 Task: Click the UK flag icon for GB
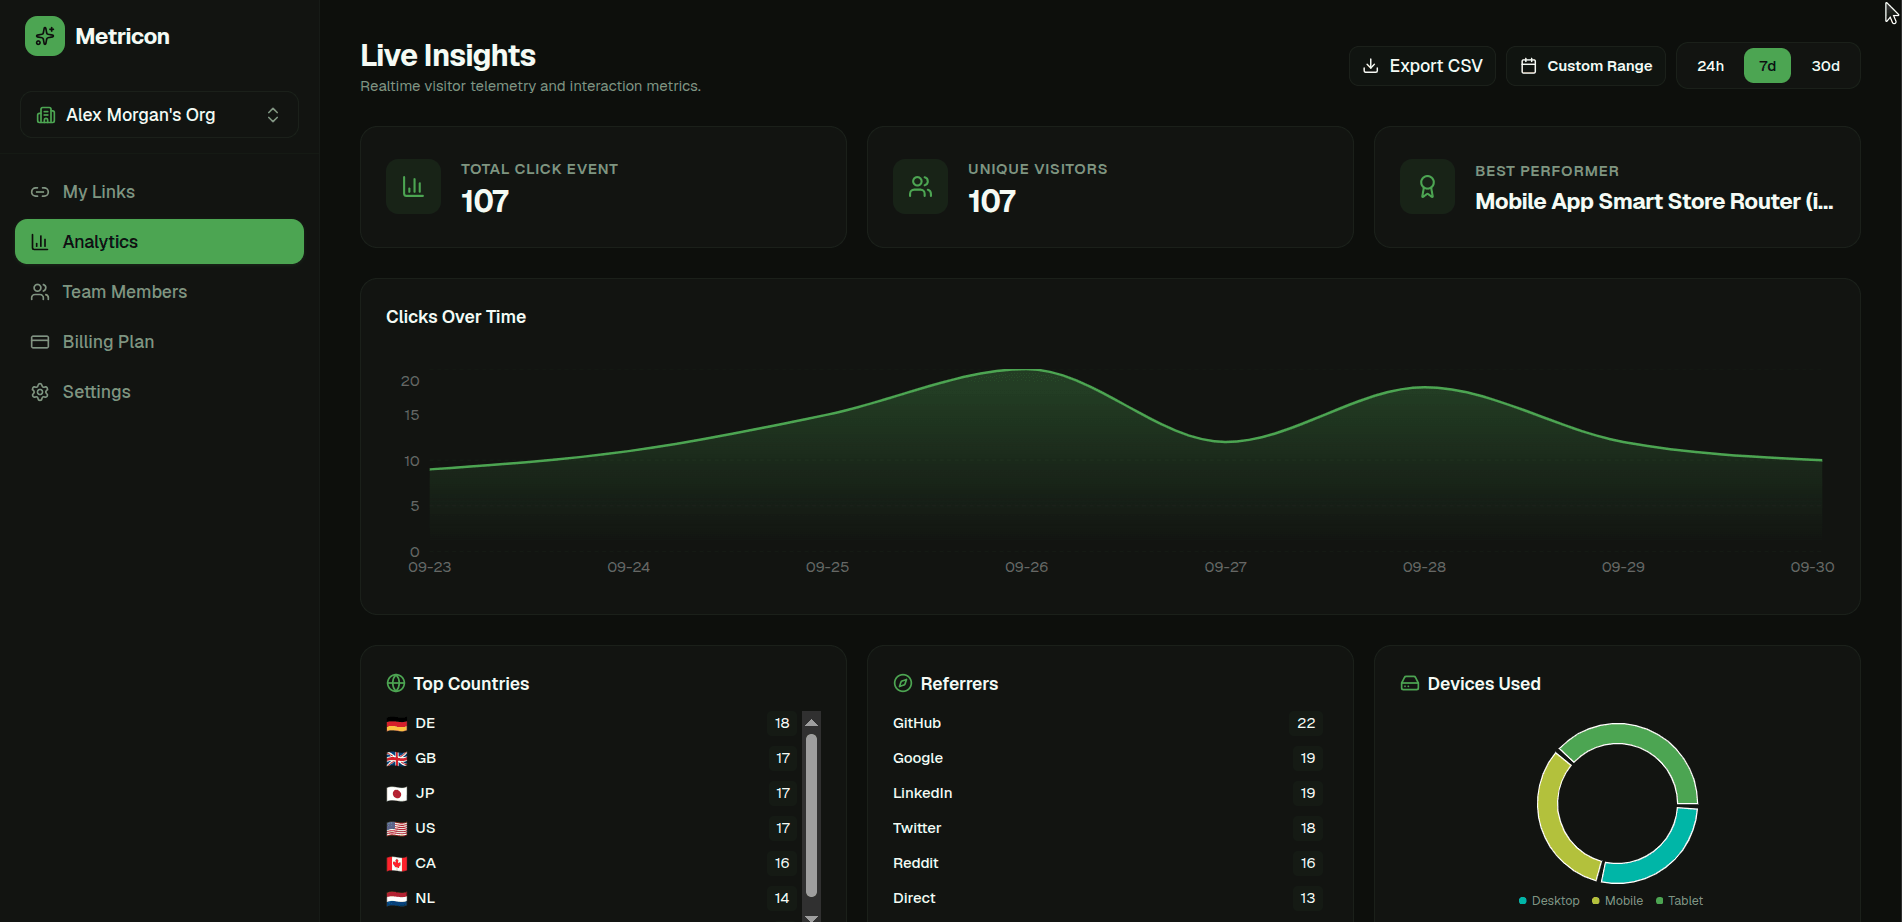[x=397, y=759]
